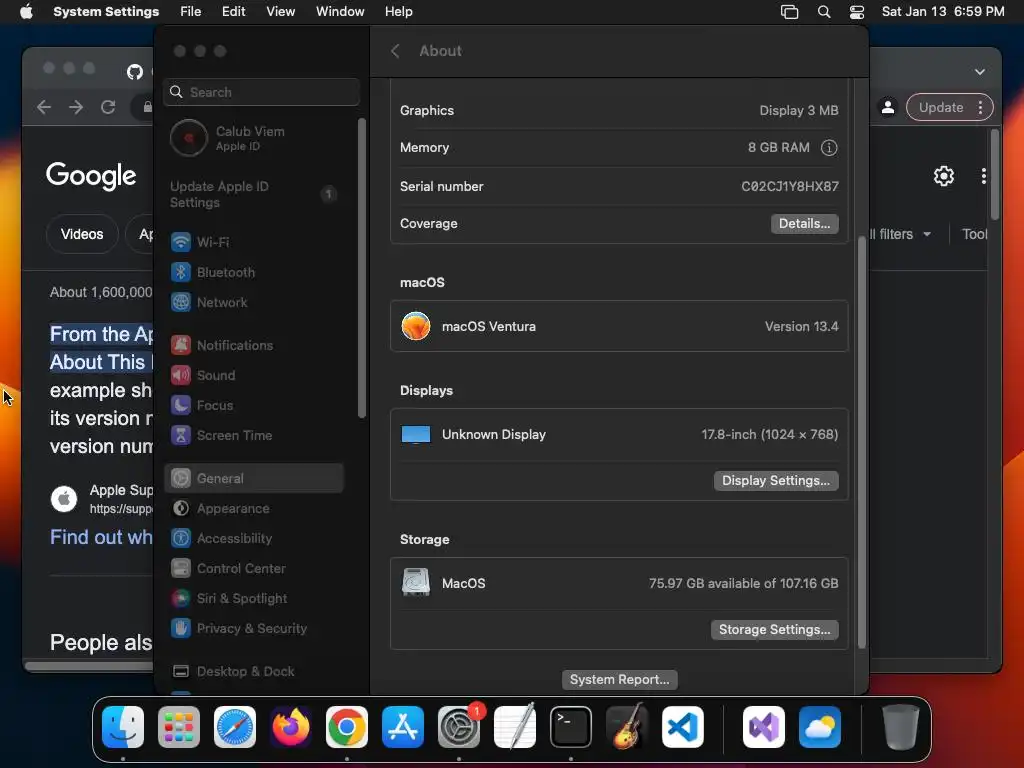Open the Edit menu

(233, 12)
